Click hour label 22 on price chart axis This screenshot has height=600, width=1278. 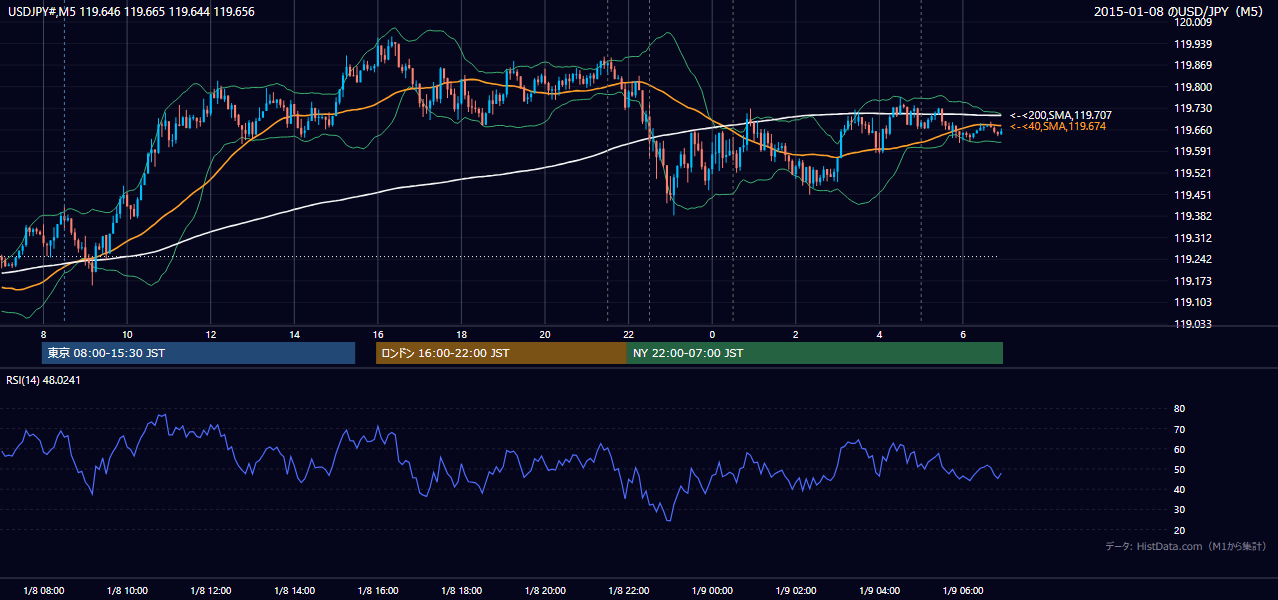[628, 334]
